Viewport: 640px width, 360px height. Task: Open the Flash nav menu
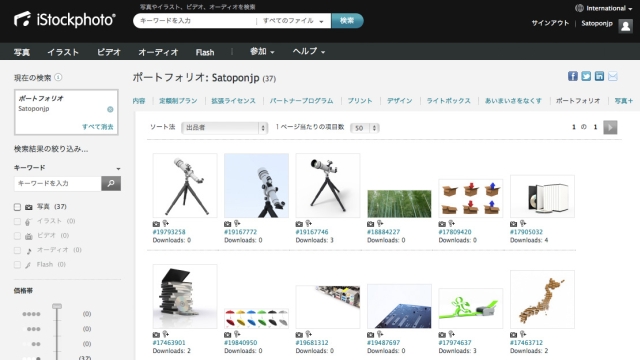click(x=205, y=52)
